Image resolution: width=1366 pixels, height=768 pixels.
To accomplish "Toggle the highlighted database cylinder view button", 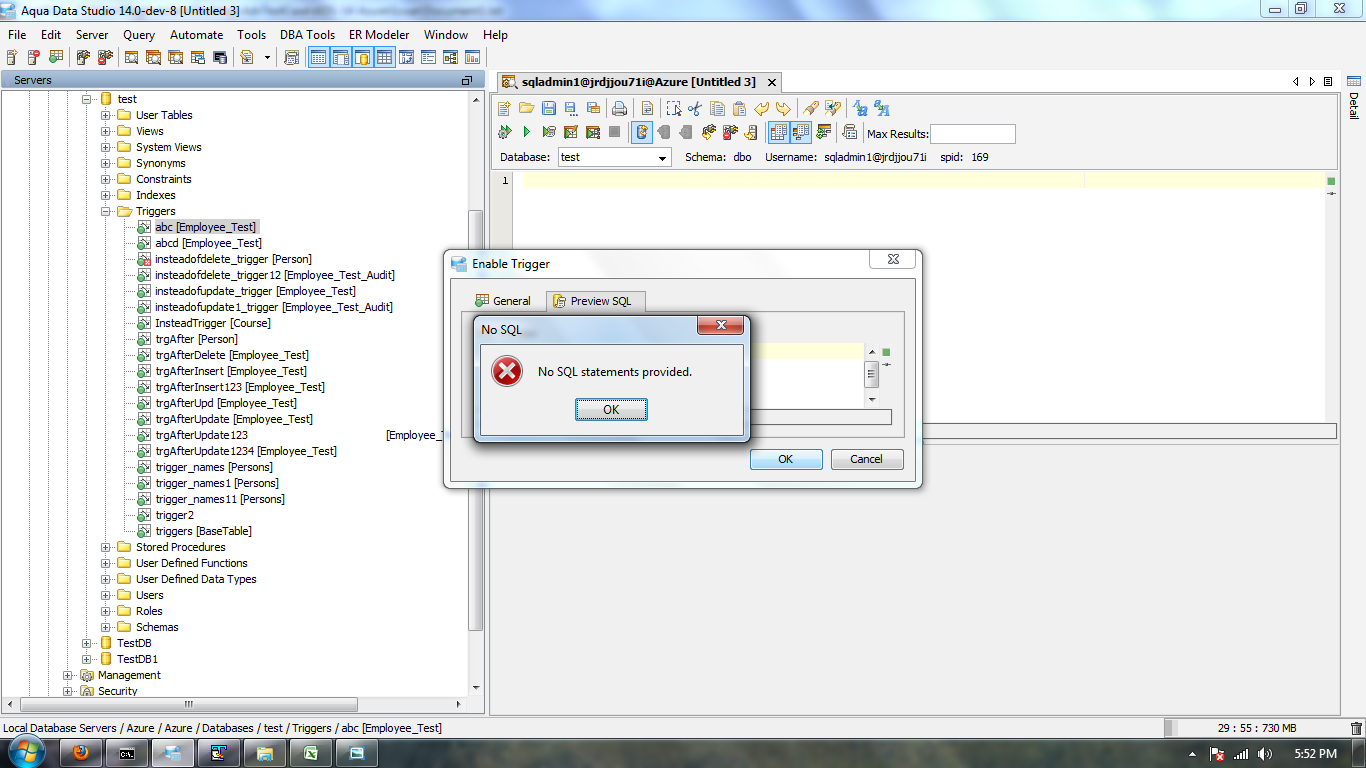I will click(x=362, y=57).
